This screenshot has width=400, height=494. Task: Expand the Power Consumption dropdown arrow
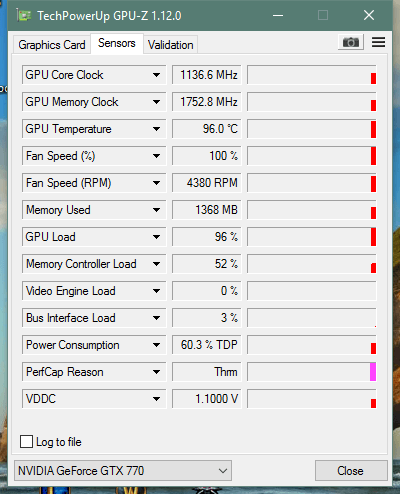pos(156,345)
